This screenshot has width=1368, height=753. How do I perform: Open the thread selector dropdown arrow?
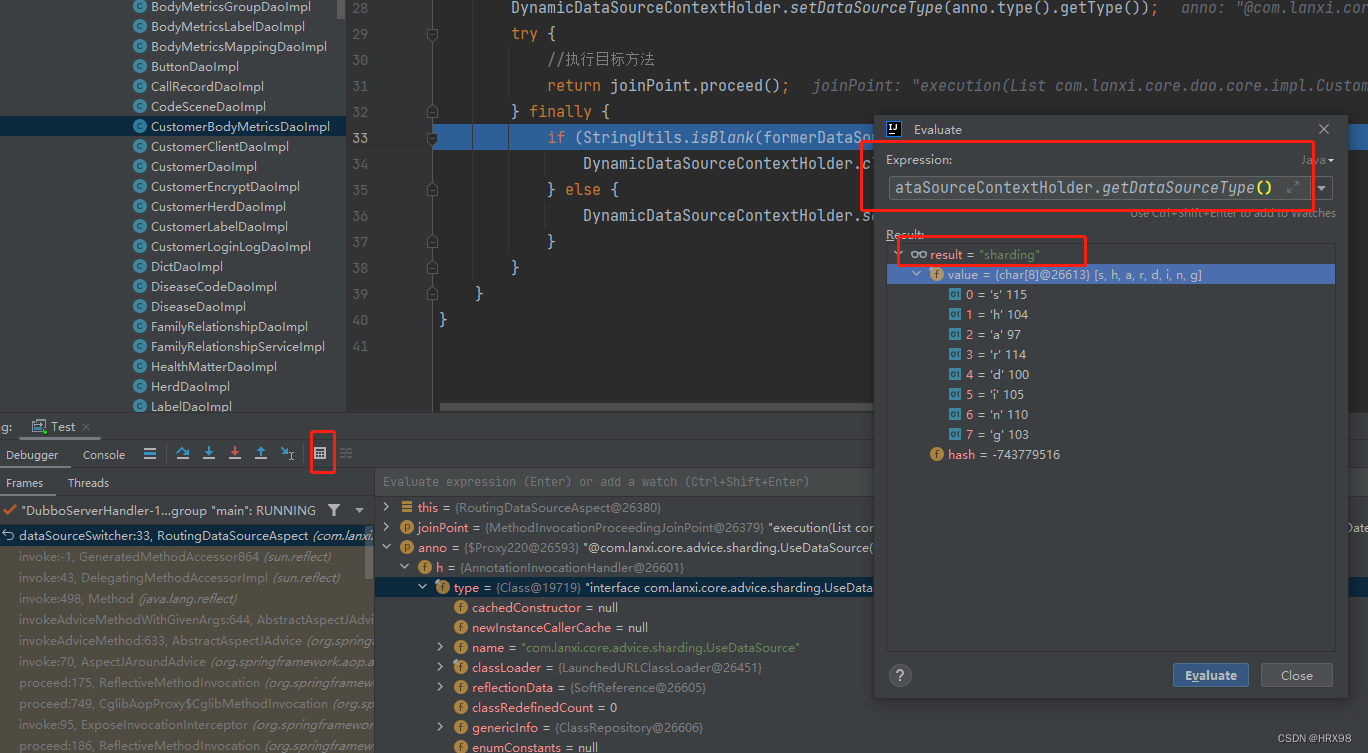coord(359,510)
